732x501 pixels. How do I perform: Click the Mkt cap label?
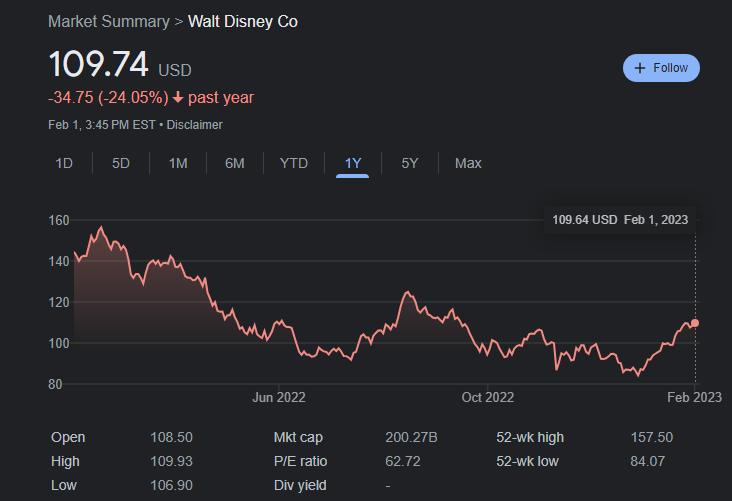[x=298, y=437]
